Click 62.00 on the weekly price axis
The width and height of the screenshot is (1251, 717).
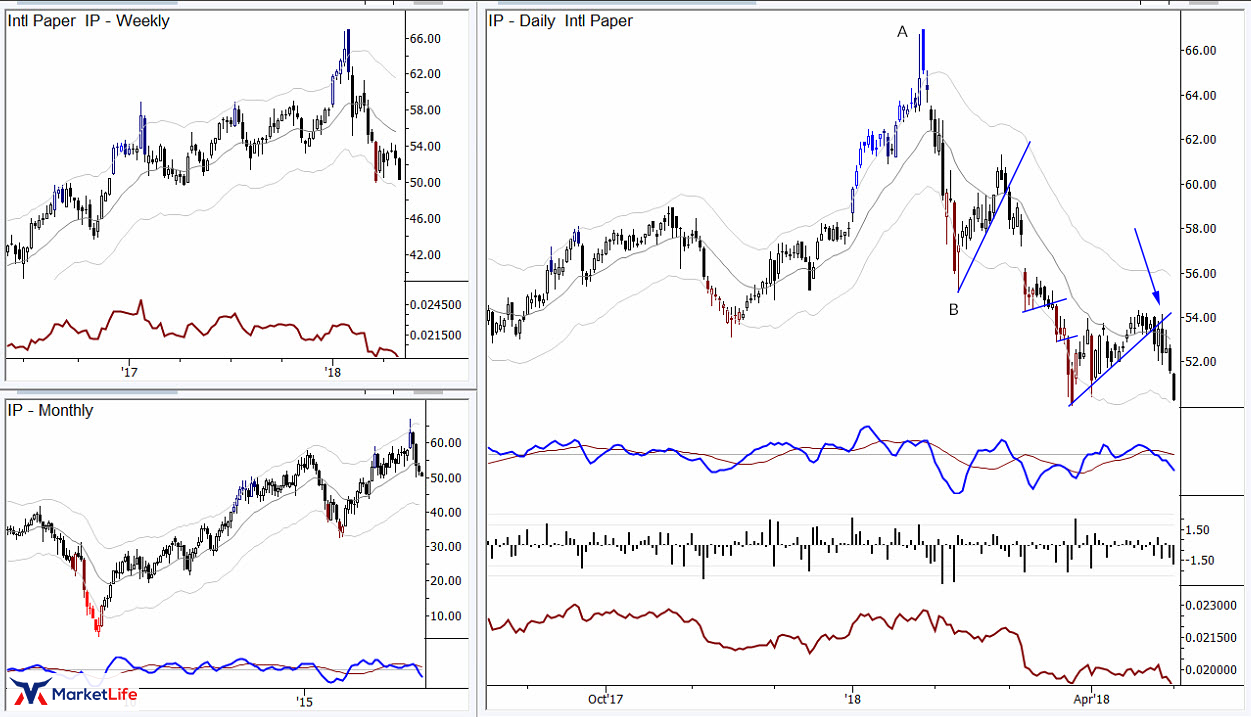[426, 74]
